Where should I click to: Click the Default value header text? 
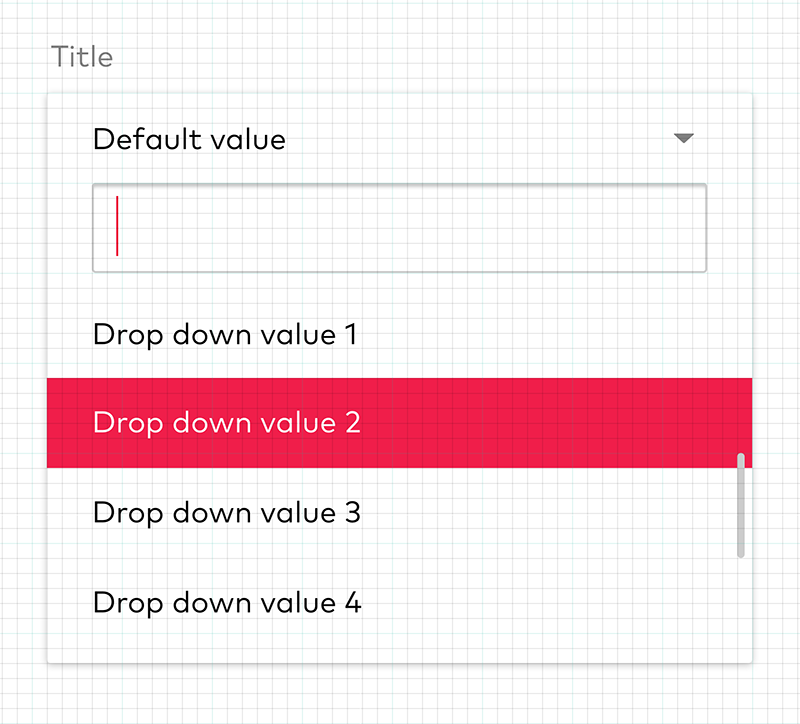click(189, 139)
